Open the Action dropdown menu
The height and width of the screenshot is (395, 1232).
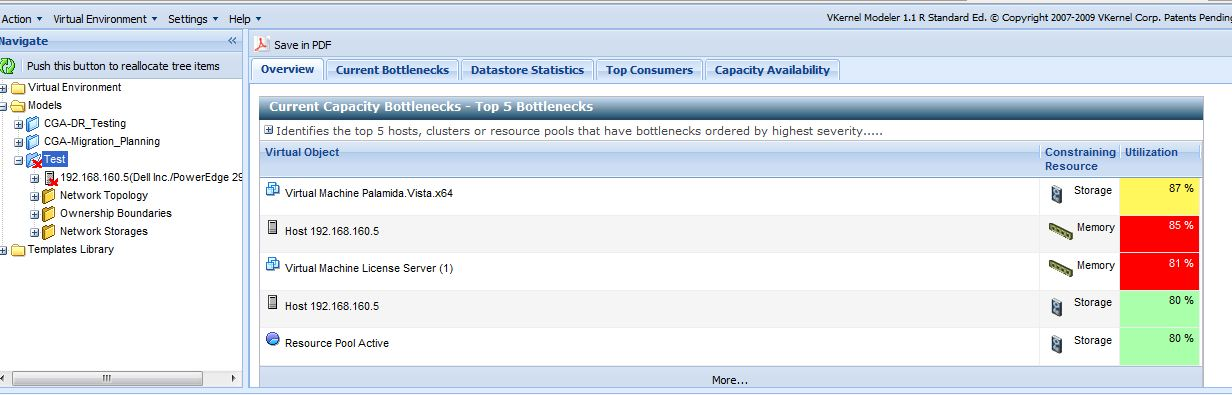21,19
